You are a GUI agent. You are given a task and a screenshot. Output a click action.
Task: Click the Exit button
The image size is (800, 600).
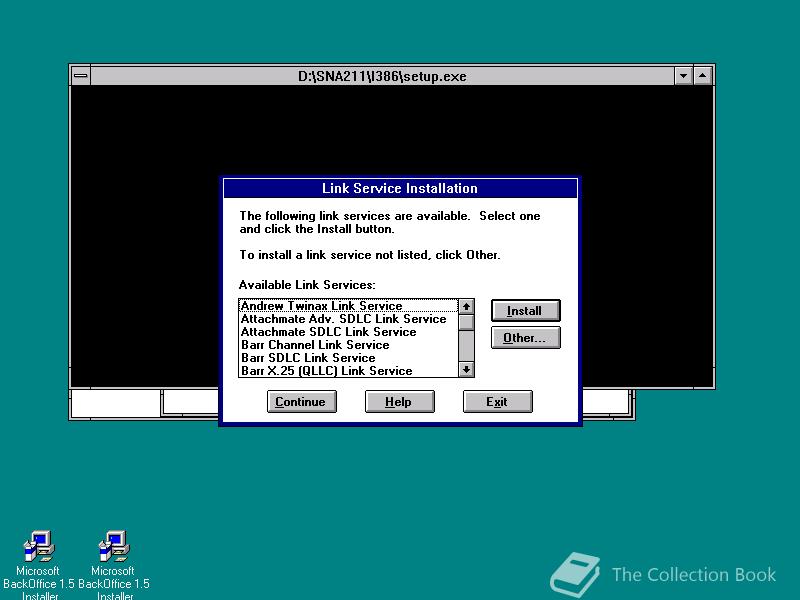coord(497,402)
